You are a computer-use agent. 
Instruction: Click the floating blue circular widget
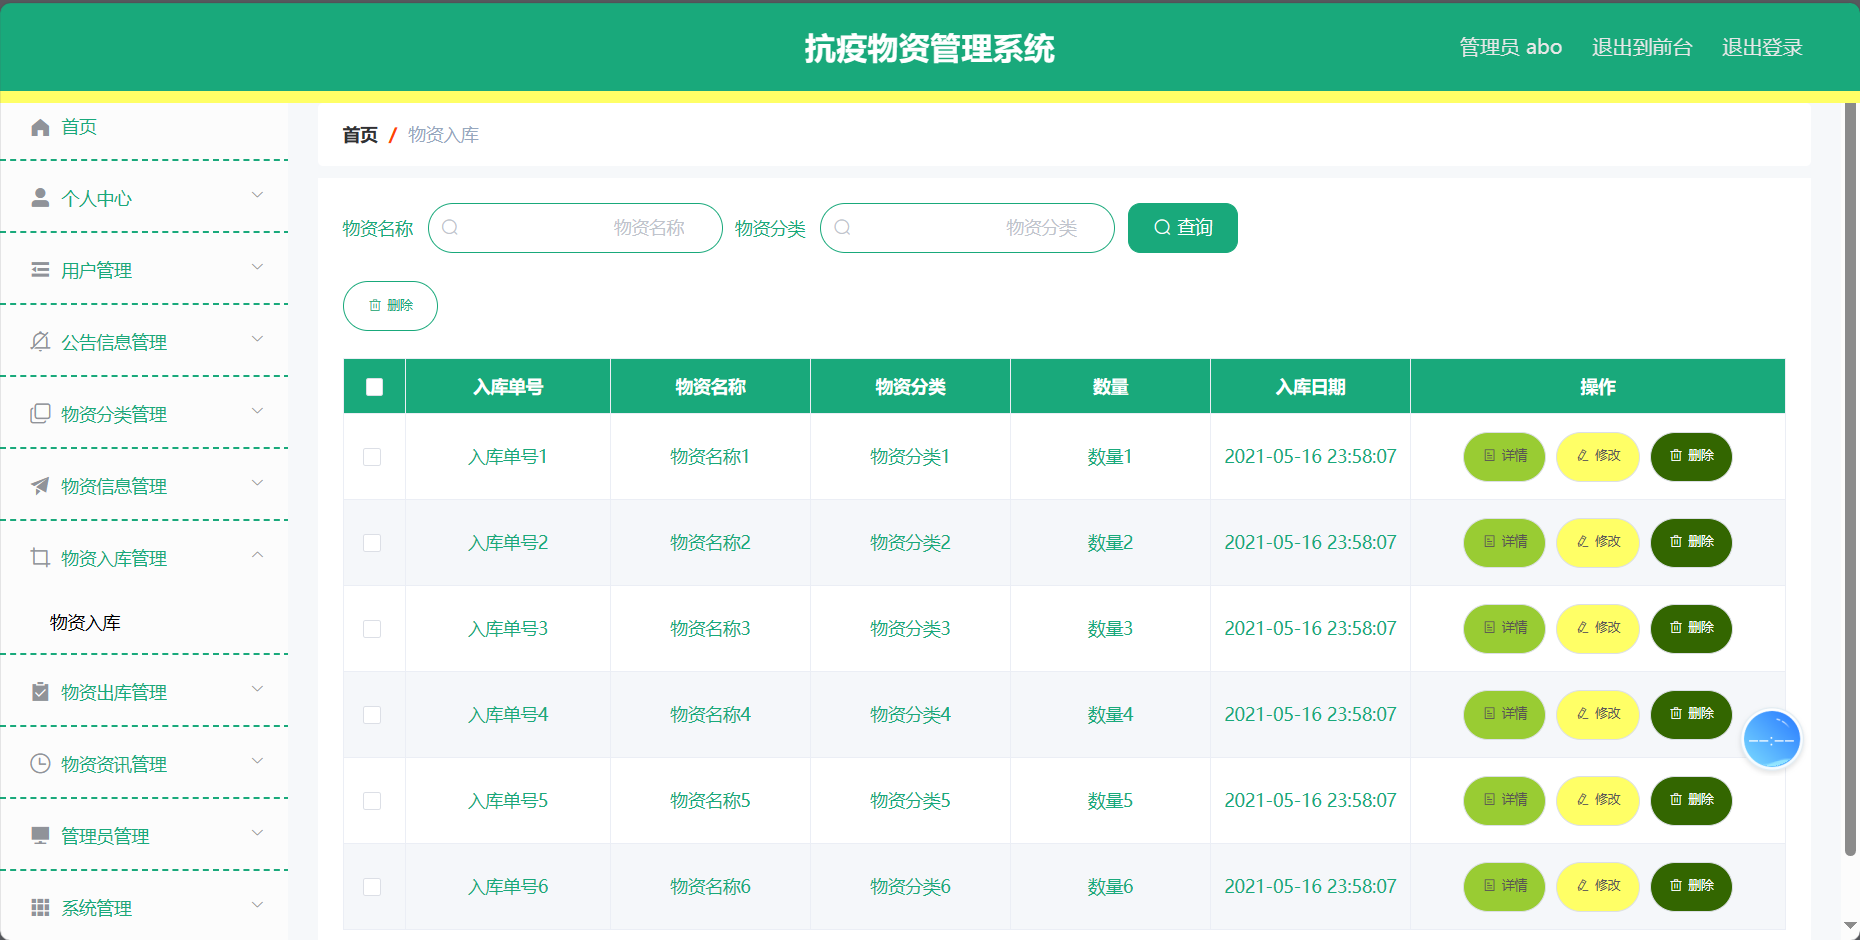[1771, 740]
